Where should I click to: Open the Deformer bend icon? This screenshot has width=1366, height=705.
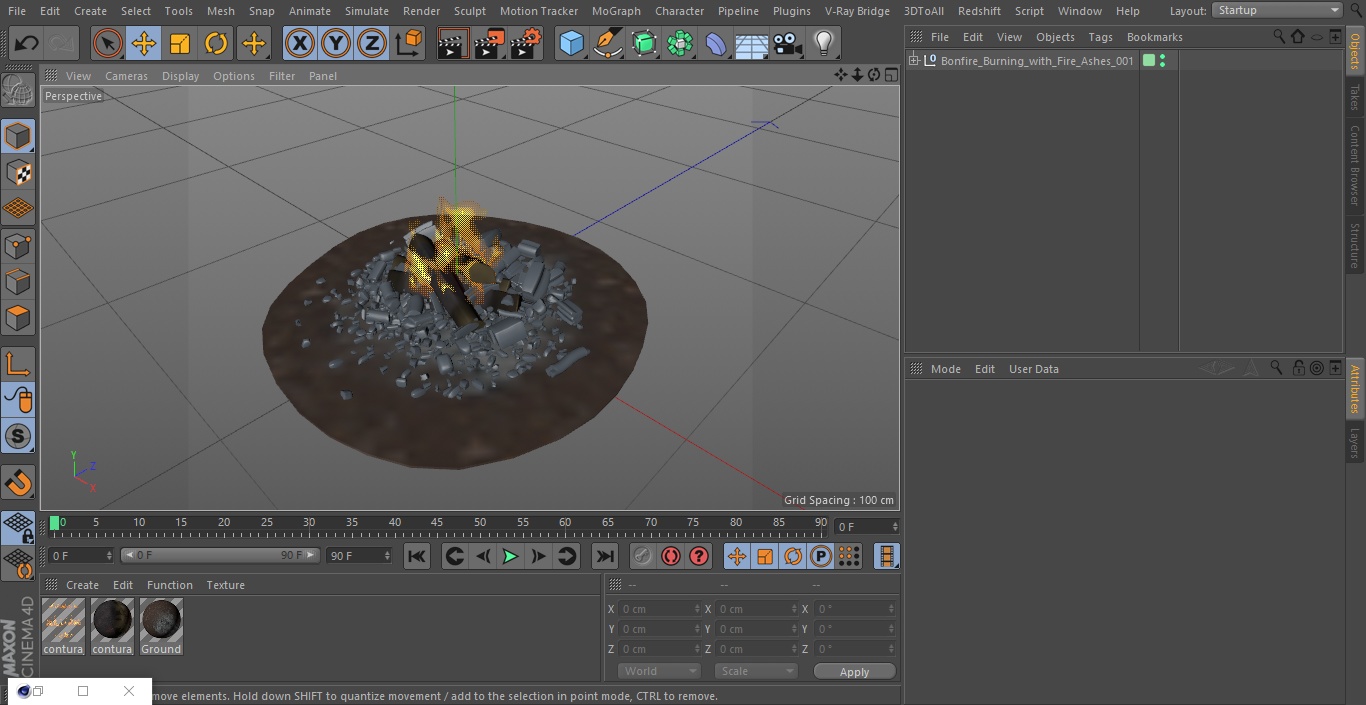[716, 44]
